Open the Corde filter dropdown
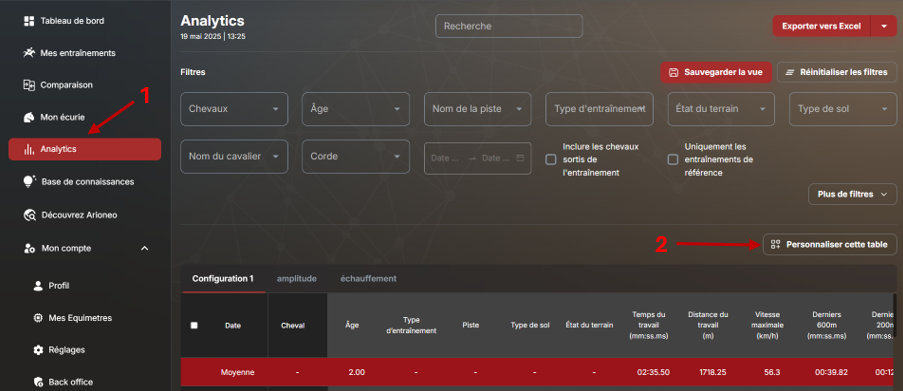Screen dimensions: 903x391 [x=355, y=157]
